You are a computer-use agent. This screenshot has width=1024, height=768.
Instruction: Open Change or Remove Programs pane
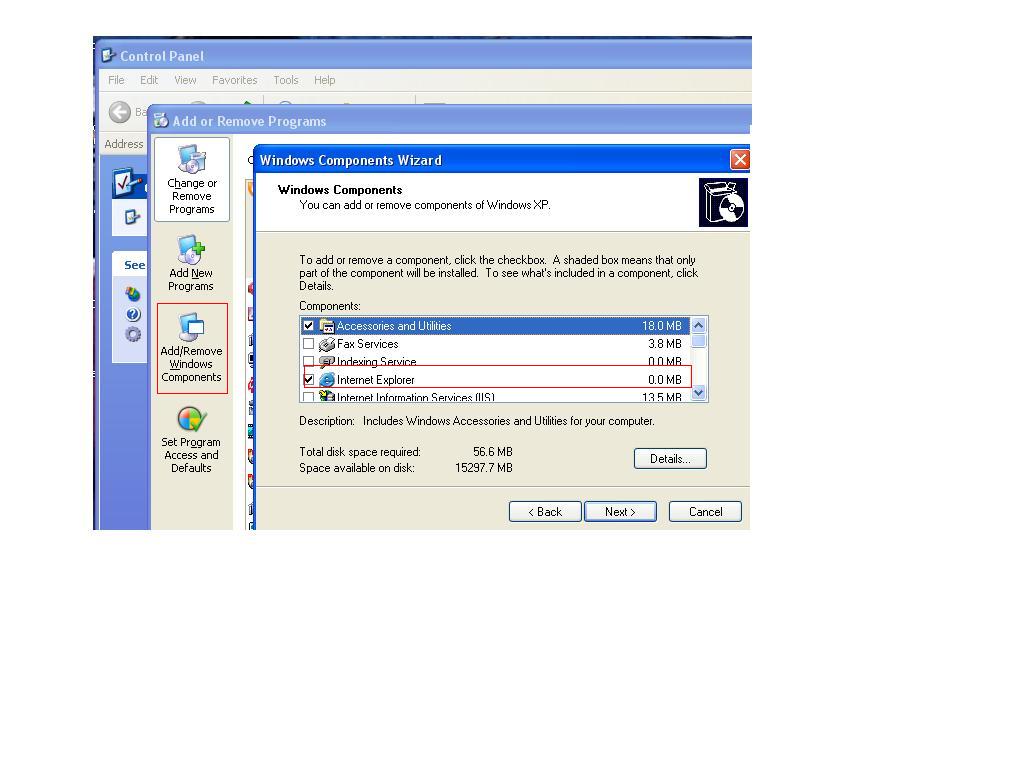pyautogui.click(x=191, y=180)
